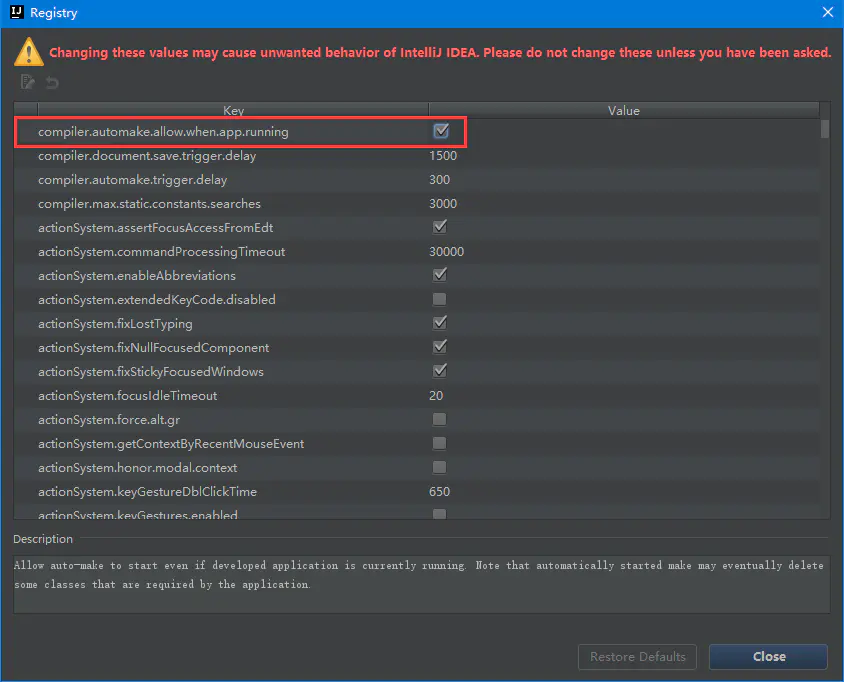Click the value 300
This screenshot has height=682, width=844.
[439, 180]
